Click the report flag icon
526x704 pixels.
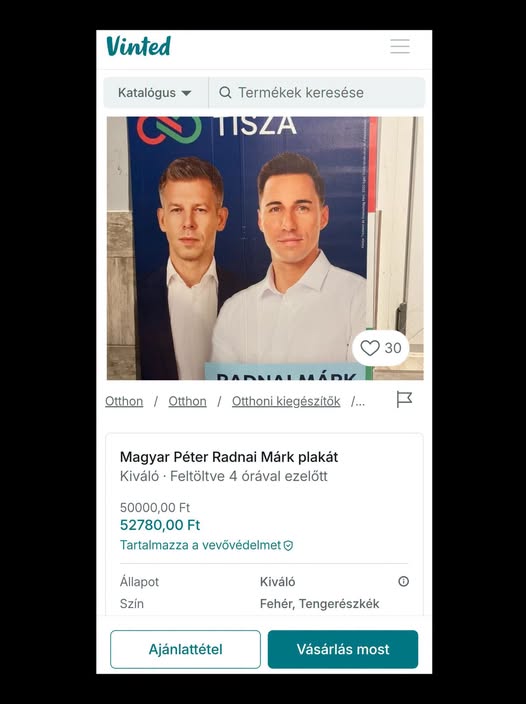point(404,399)
